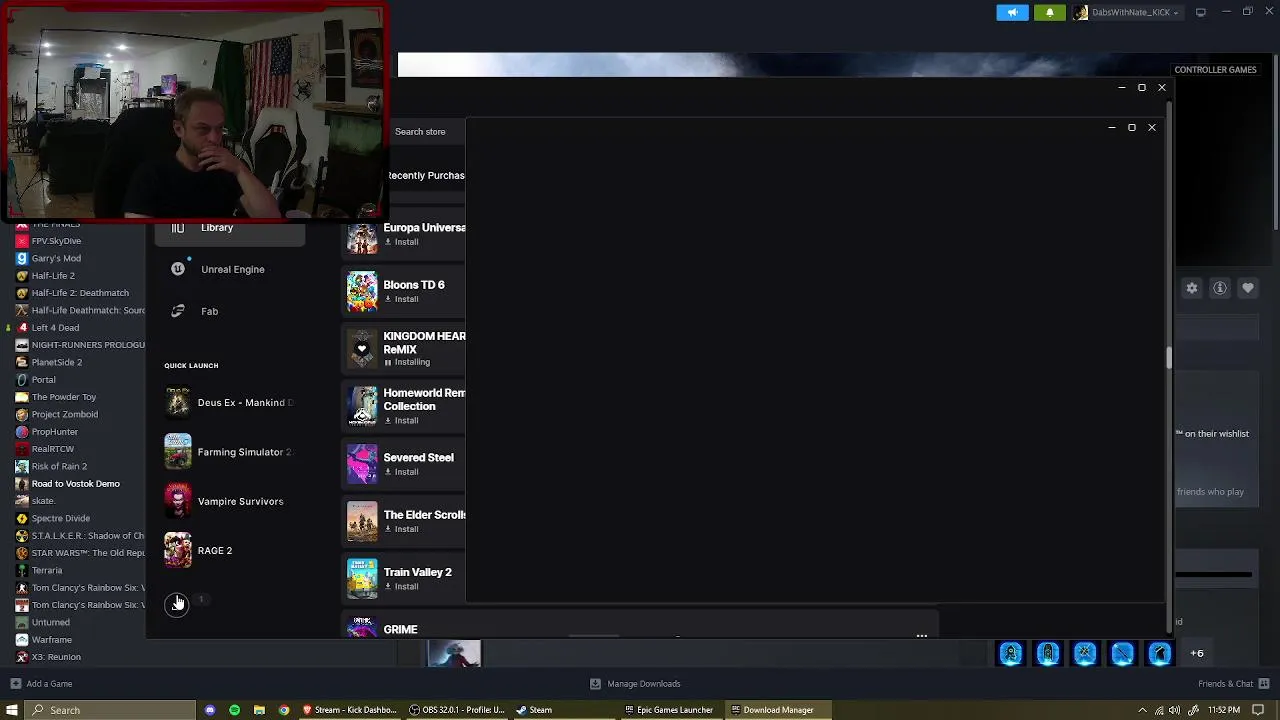The width and height of the screenshot is (1280, 720).
Task: Click the Fab logo icon
Action: pos(178,311)
